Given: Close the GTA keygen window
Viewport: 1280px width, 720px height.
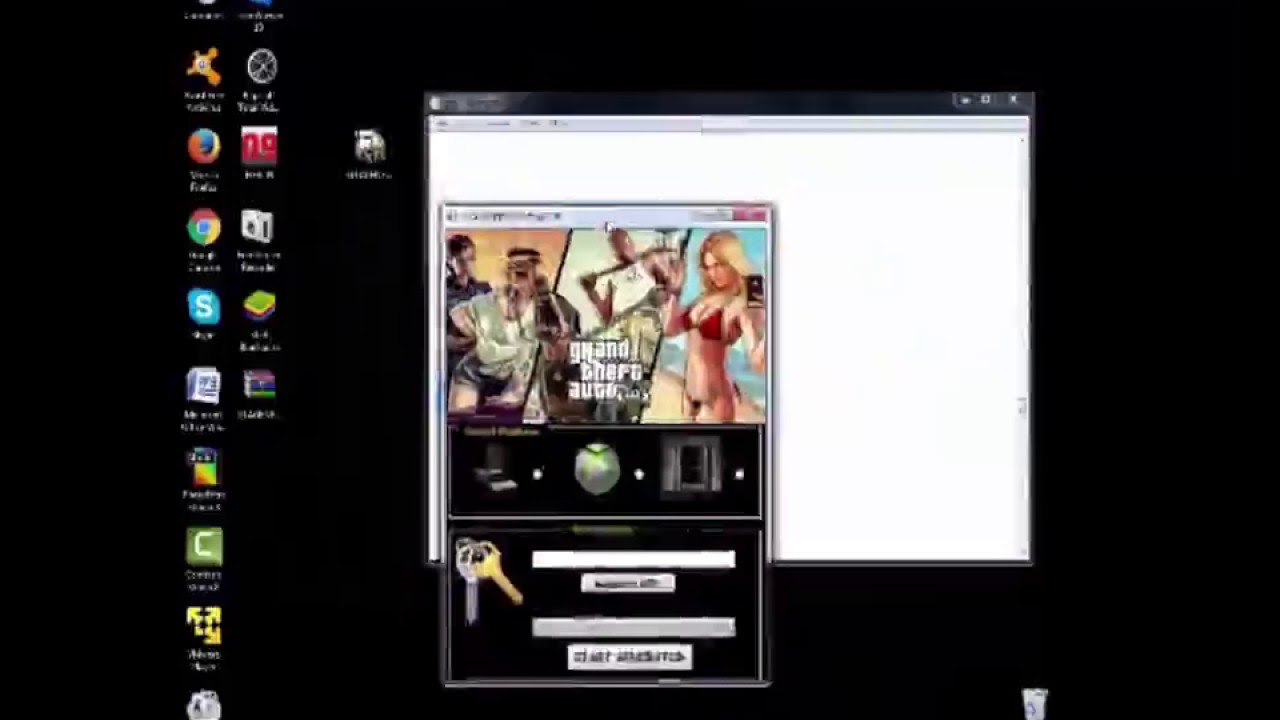Looking at the screenshot, I should [750, 215].
